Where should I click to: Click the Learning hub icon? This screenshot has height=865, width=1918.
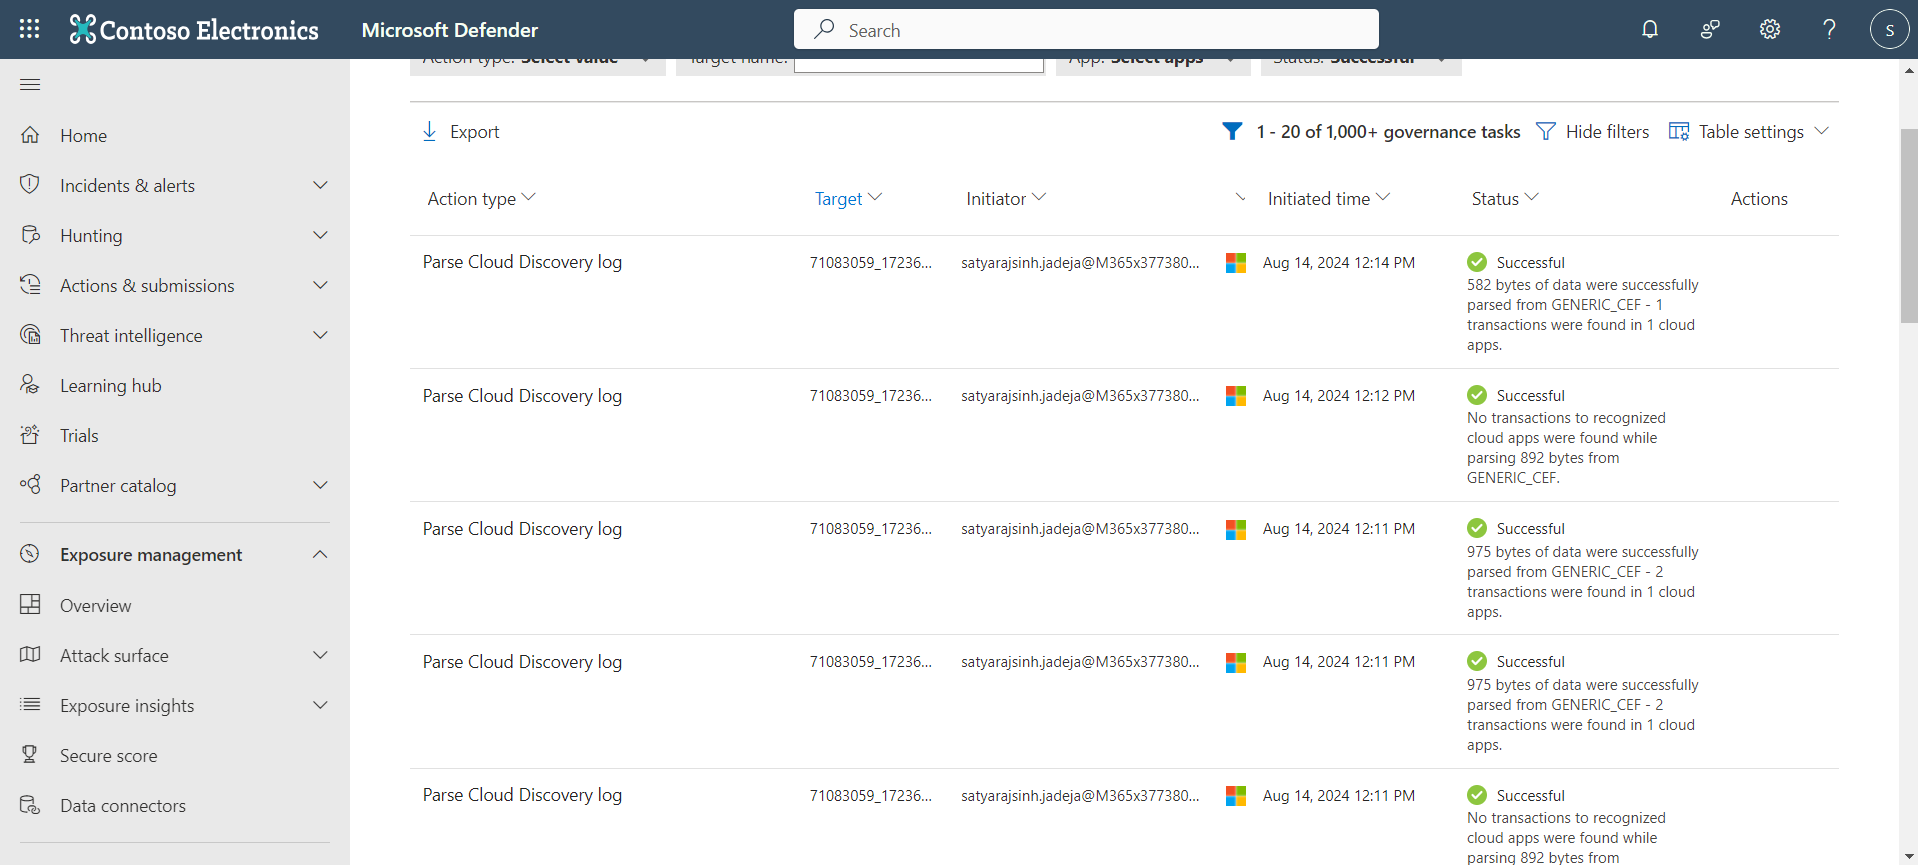30,384
